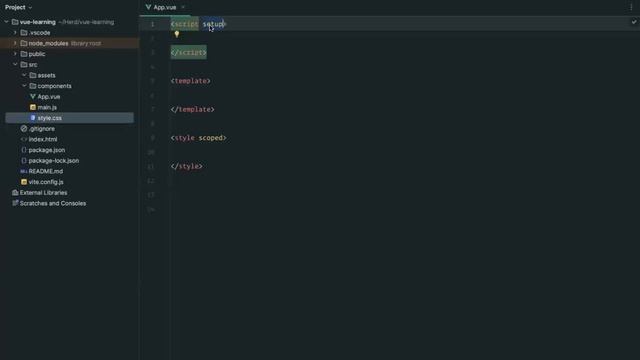Click the vite.config.js file icon

24,182
